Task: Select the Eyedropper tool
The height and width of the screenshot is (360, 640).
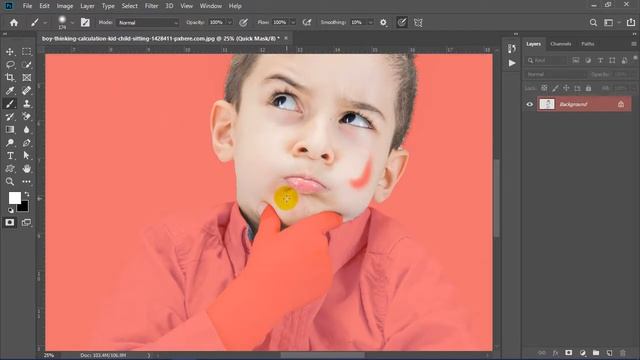Action: pyautogui.click(x=10, y=91)
